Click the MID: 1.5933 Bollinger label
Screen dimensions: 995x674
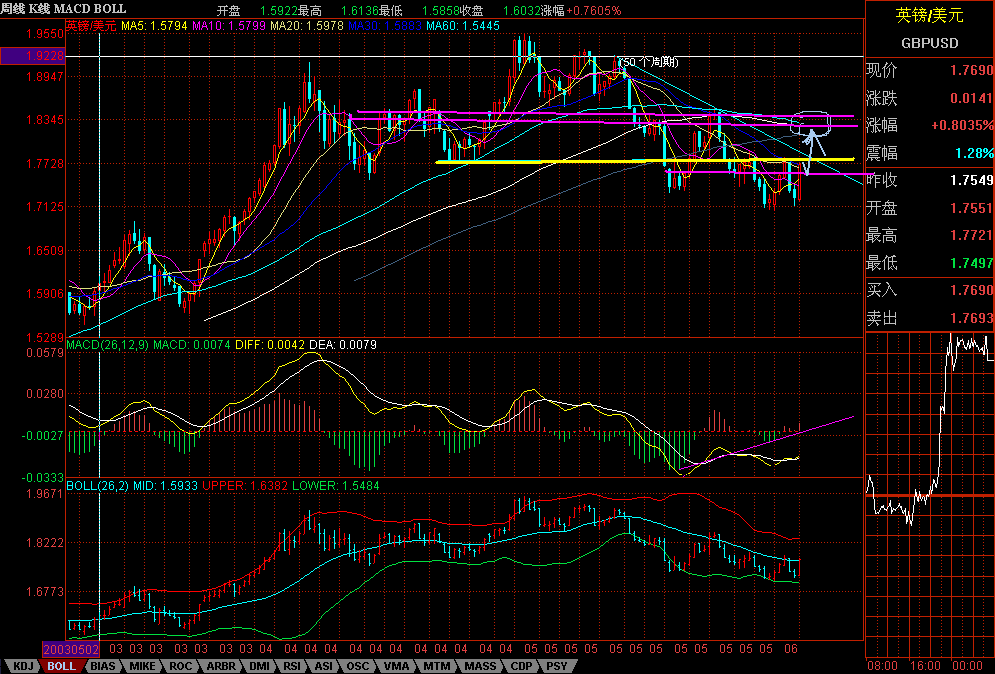coord(164,486)
